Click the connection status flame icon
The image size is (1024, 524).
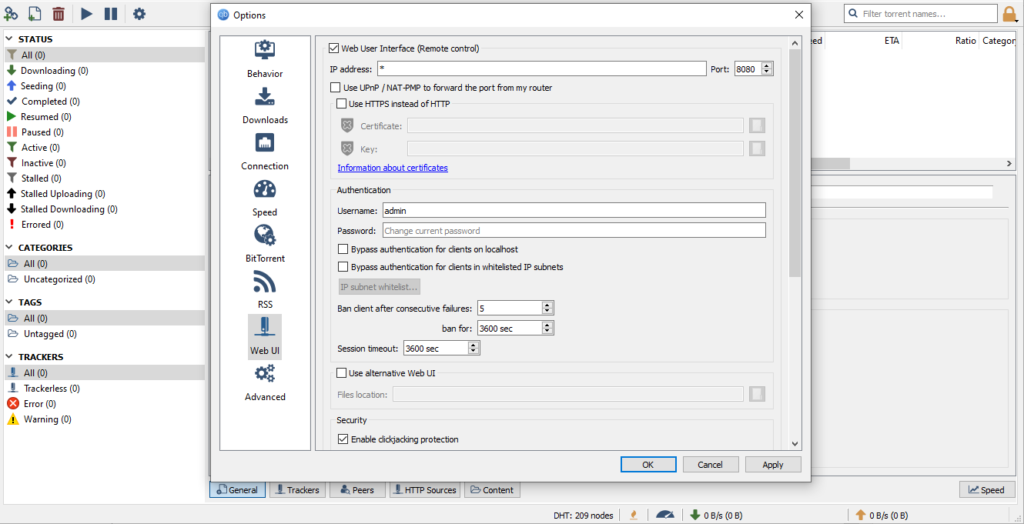pos(633,515)
